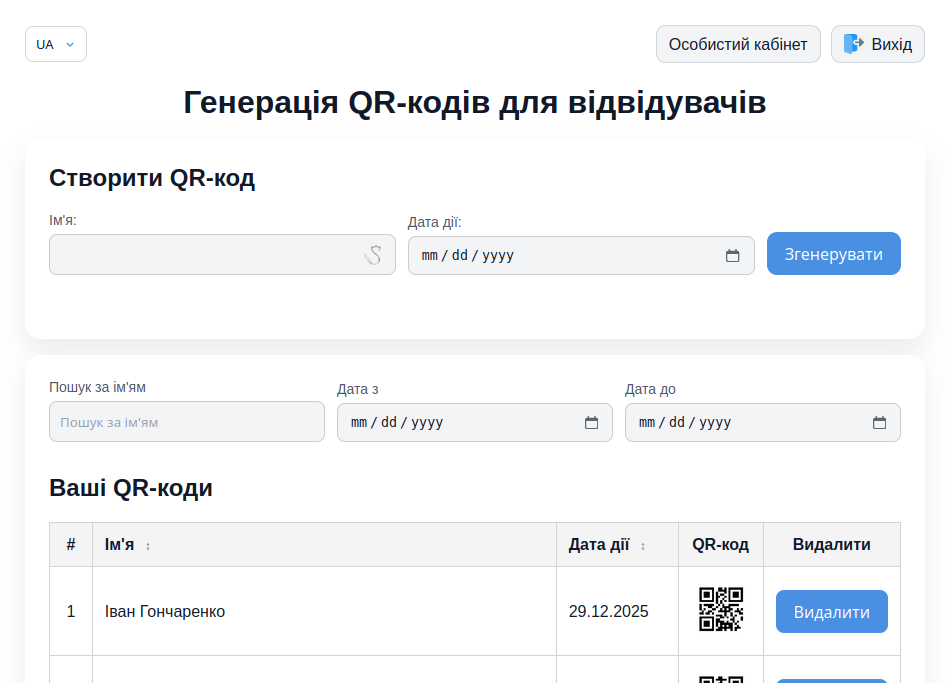The width and height of the screenshot is (948, 683).
Task: Click row number 1 cell
Action: click(x=71, y=612)
